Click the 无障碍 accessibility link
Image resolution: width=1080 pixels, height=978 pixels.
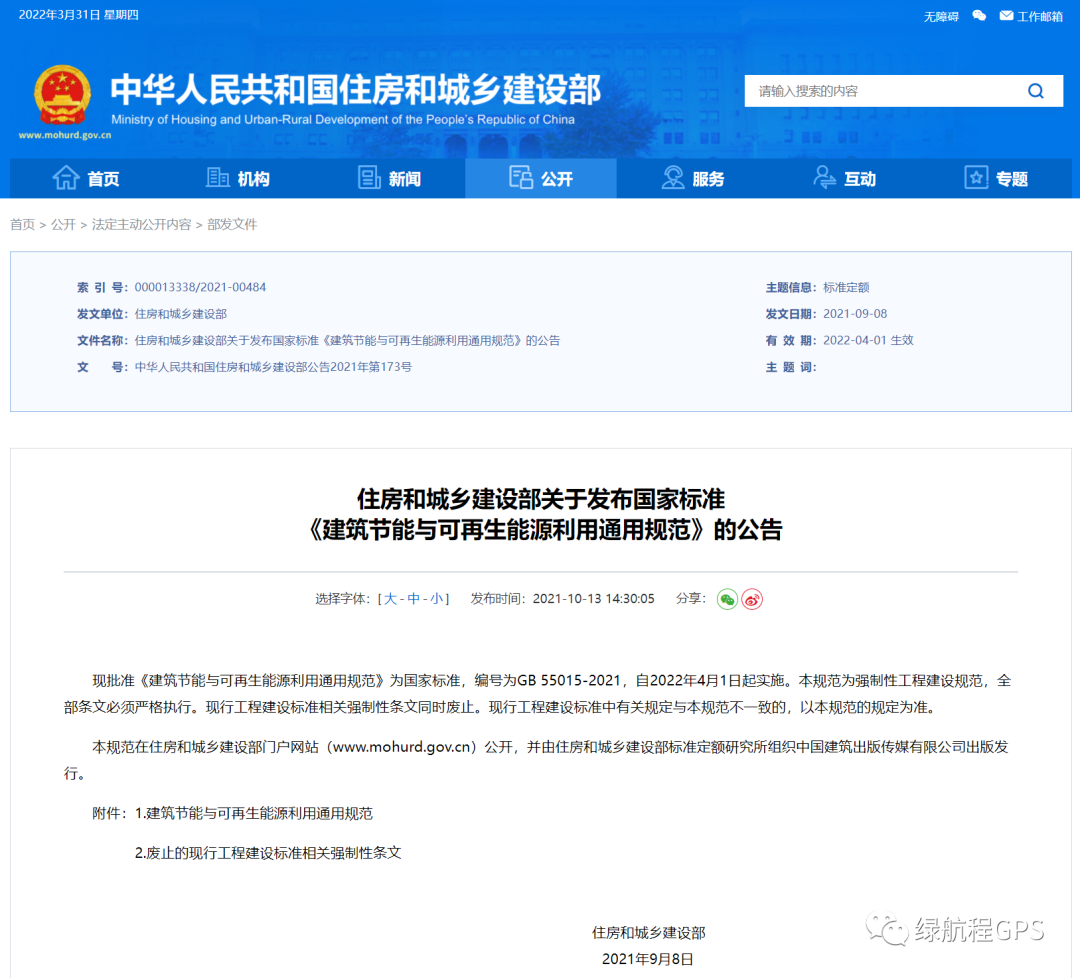(940, 16)
